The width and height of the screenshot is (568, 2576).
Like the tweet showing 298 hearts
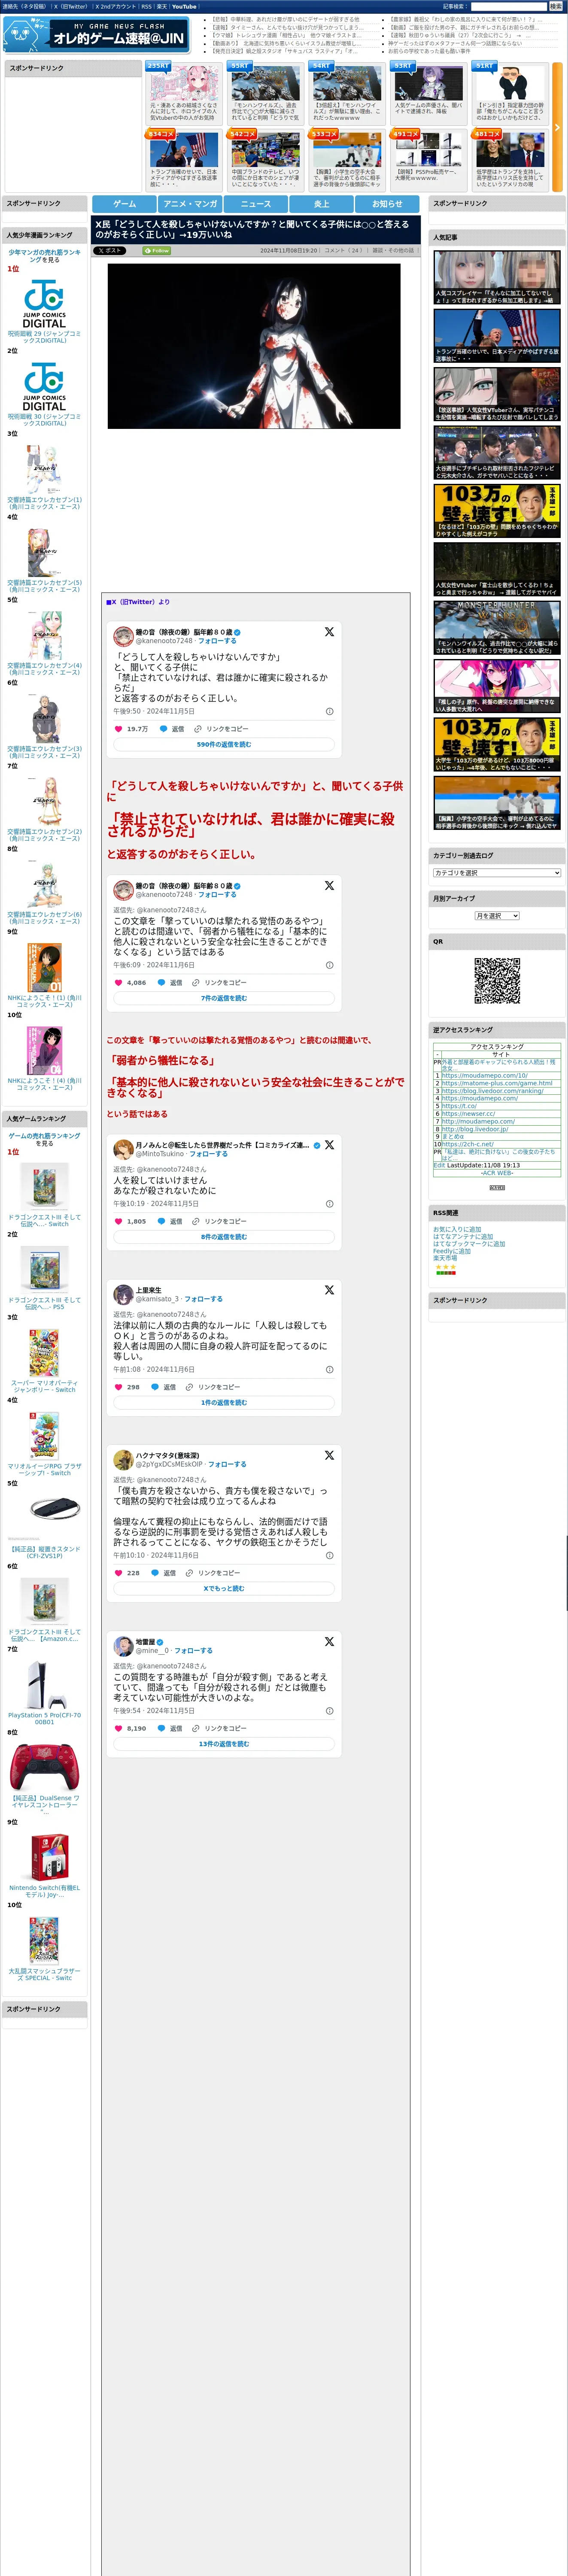pos(119,1387)
